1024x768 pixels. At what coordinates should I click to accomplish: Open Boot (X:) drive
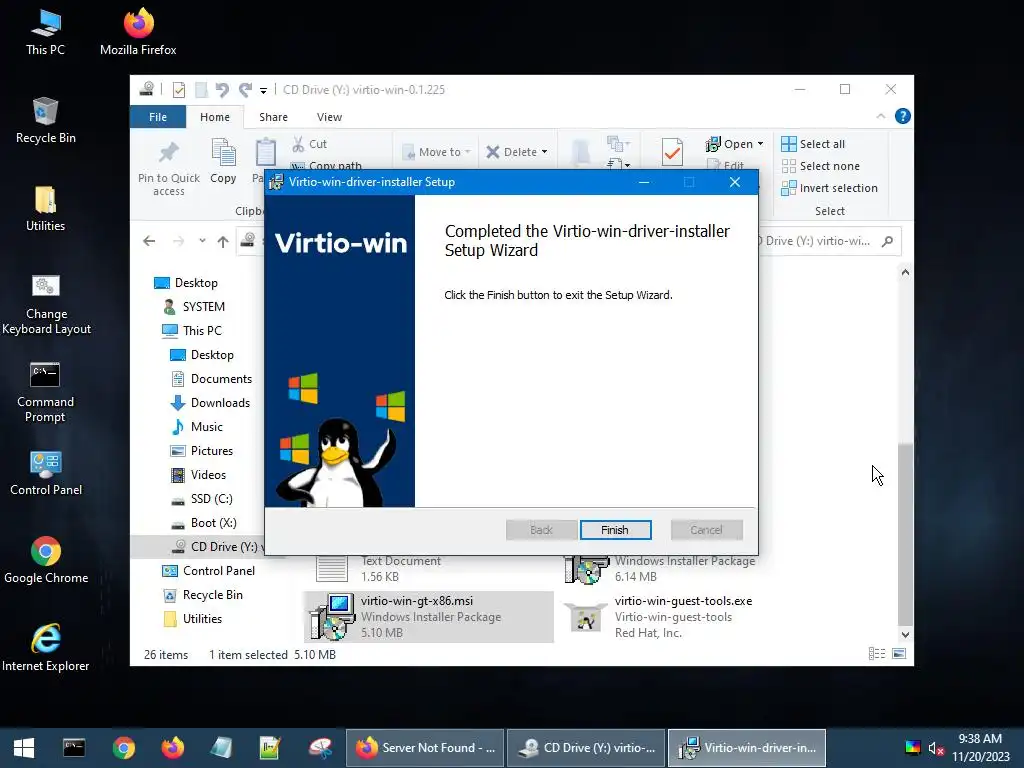coord(203,523)
